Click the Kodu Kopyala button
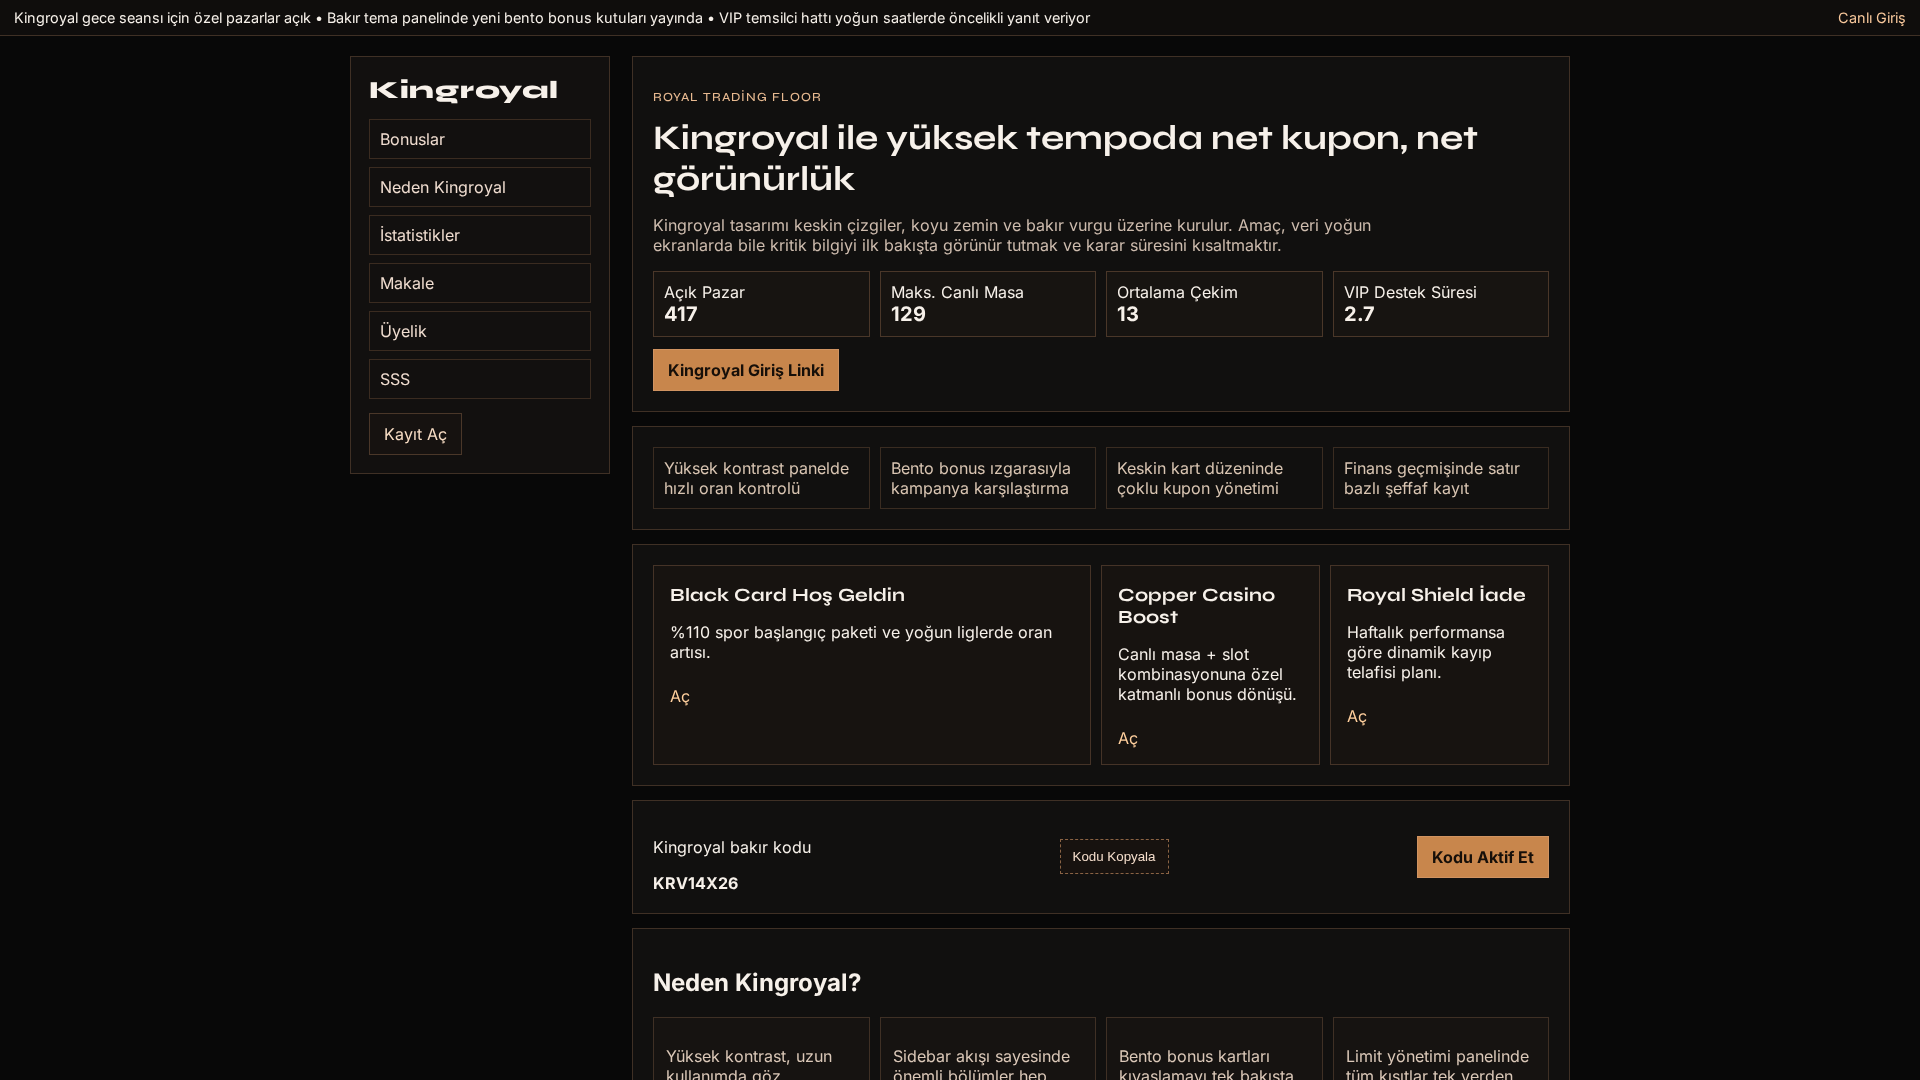Screen dimensions: 1920x1080 (1114, 857)
